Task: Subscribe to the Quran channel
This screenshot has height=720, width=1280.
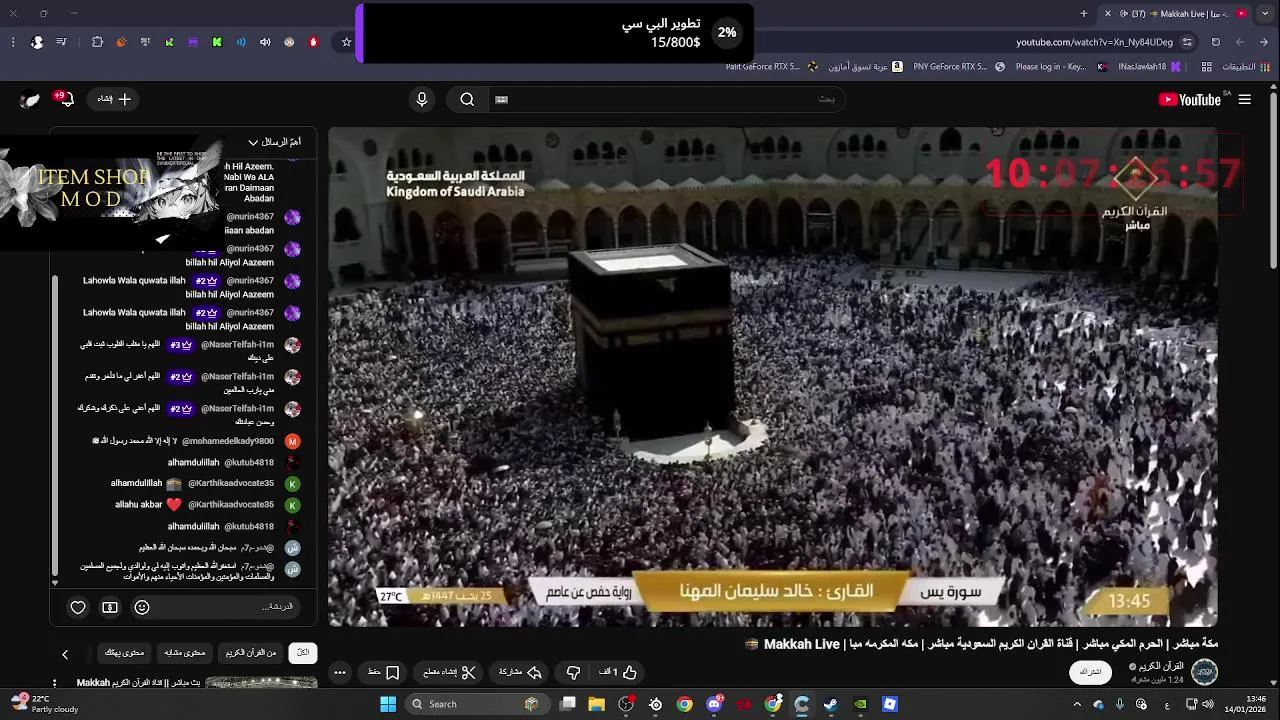Action: pyautogui.click(x=1091, y=672)
